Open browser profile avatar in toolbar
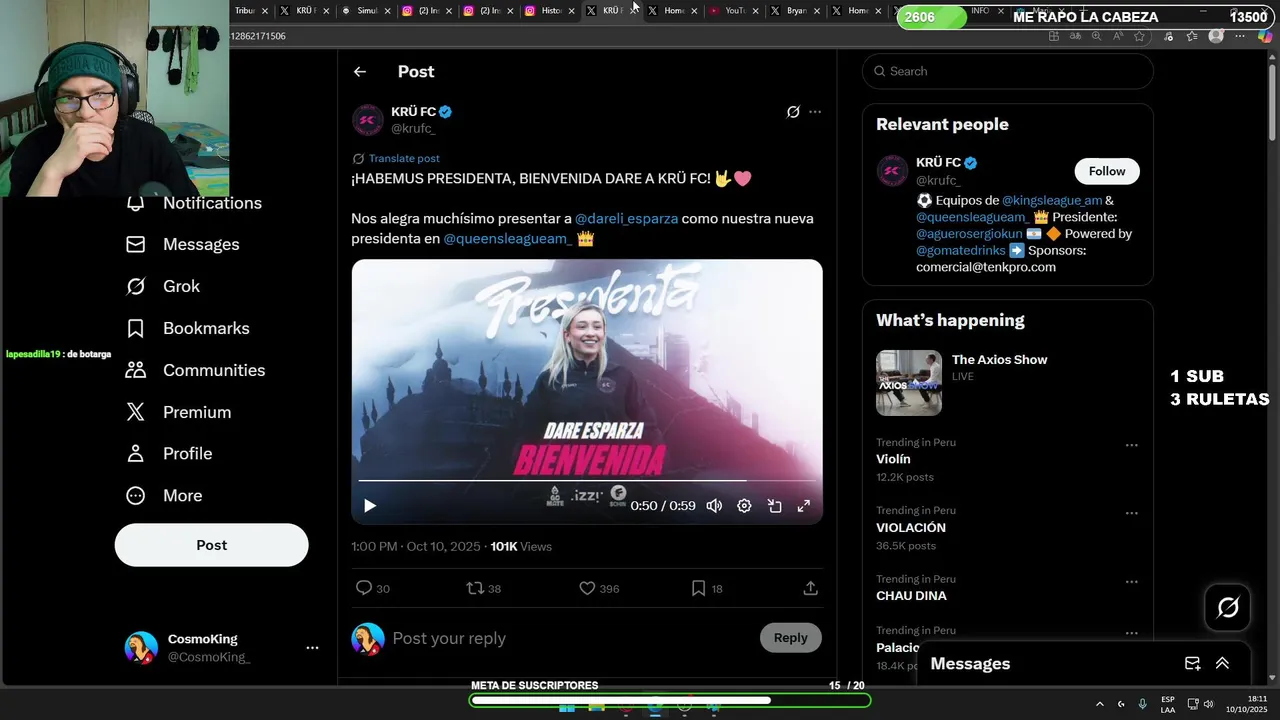The image size is (1280, 720). point(1216,36)
